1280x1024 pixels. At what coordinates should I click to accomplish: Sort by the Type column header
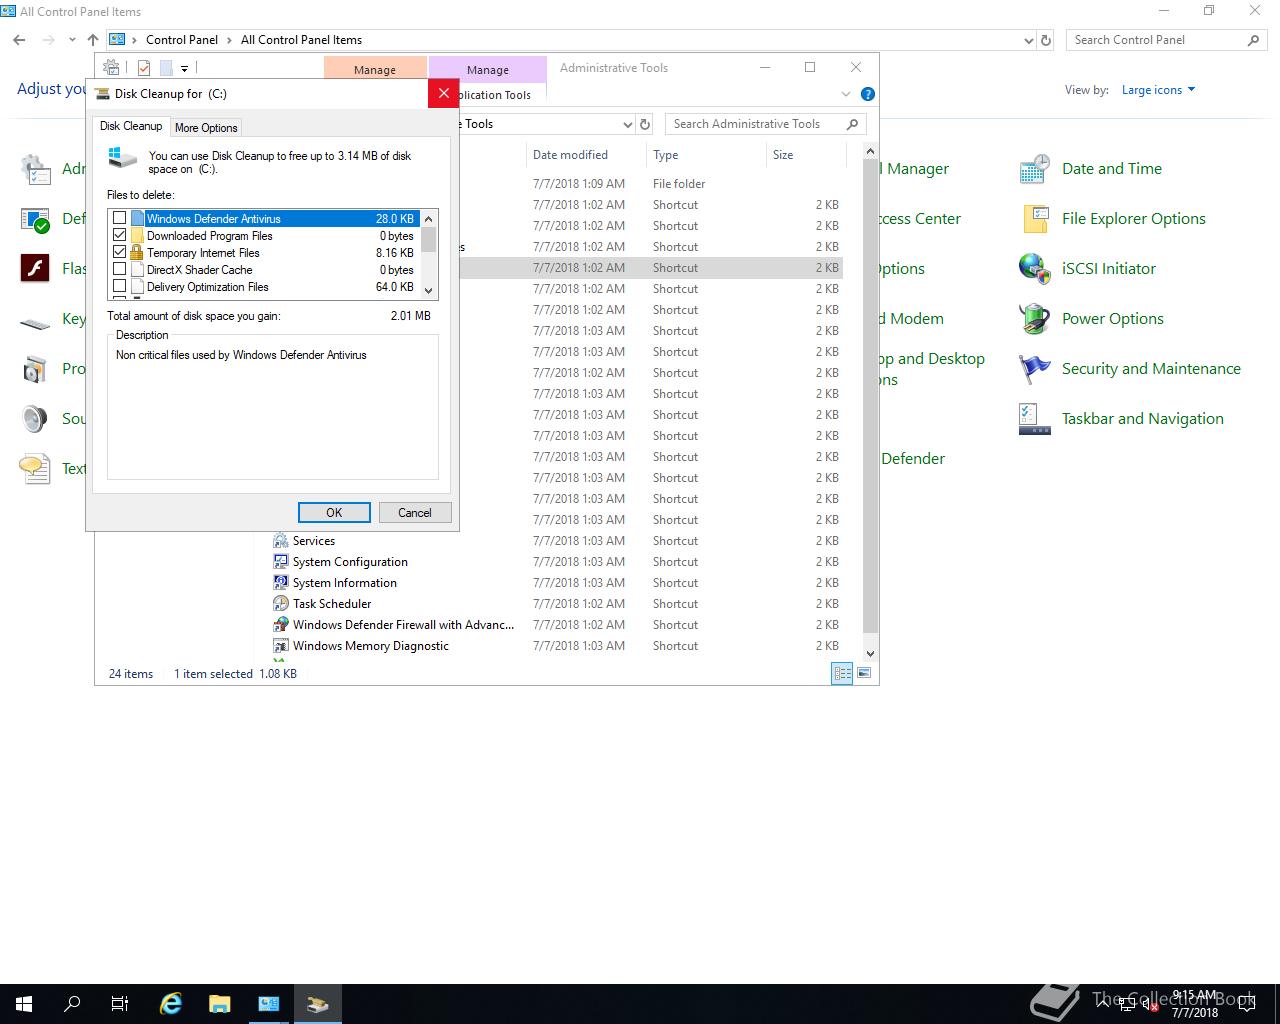point(706,155)
